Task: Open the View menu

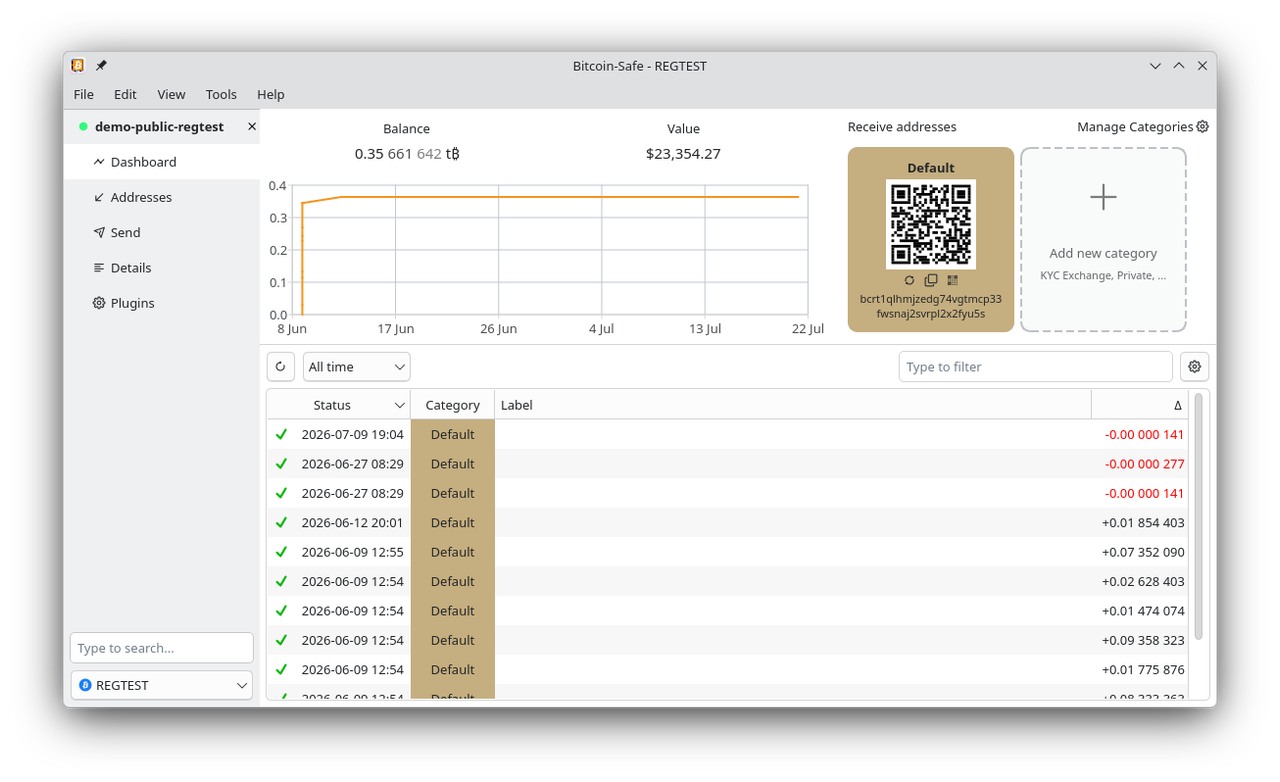Action: (x=171, y=94)
